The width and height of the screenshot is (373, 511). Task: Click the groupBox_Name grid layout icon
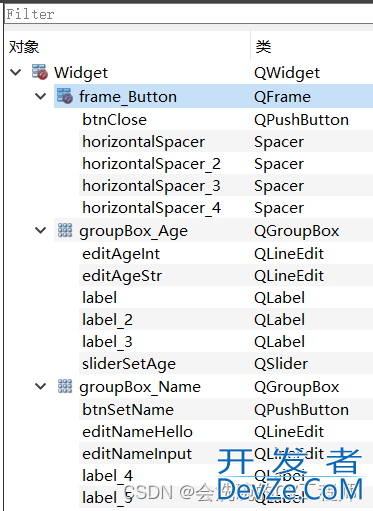click(65, 386)
